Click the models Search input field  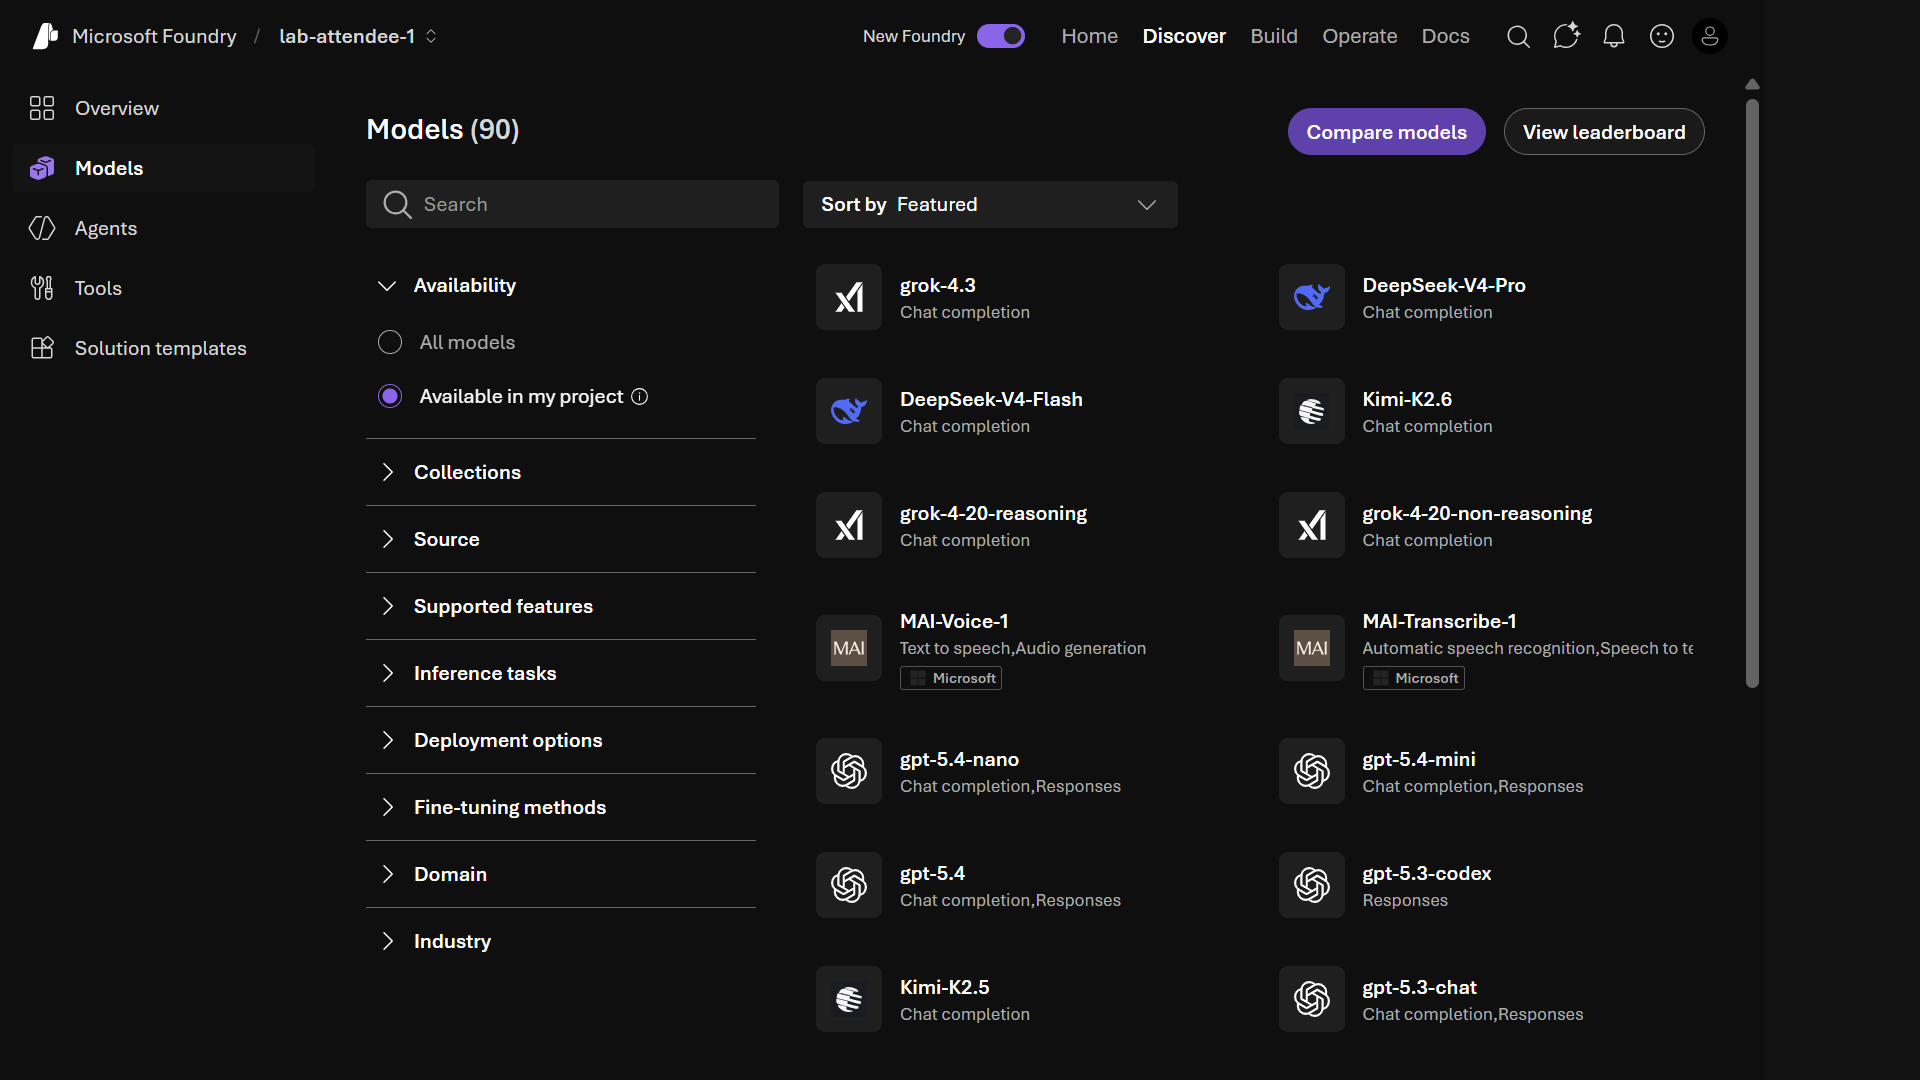572,204
